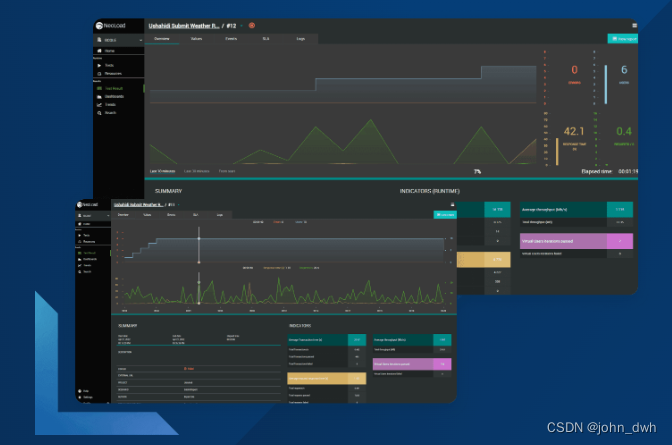Click the Elapsed time readout
The image size is (672, 445).
pyautogui.click(x=609, y=171)
